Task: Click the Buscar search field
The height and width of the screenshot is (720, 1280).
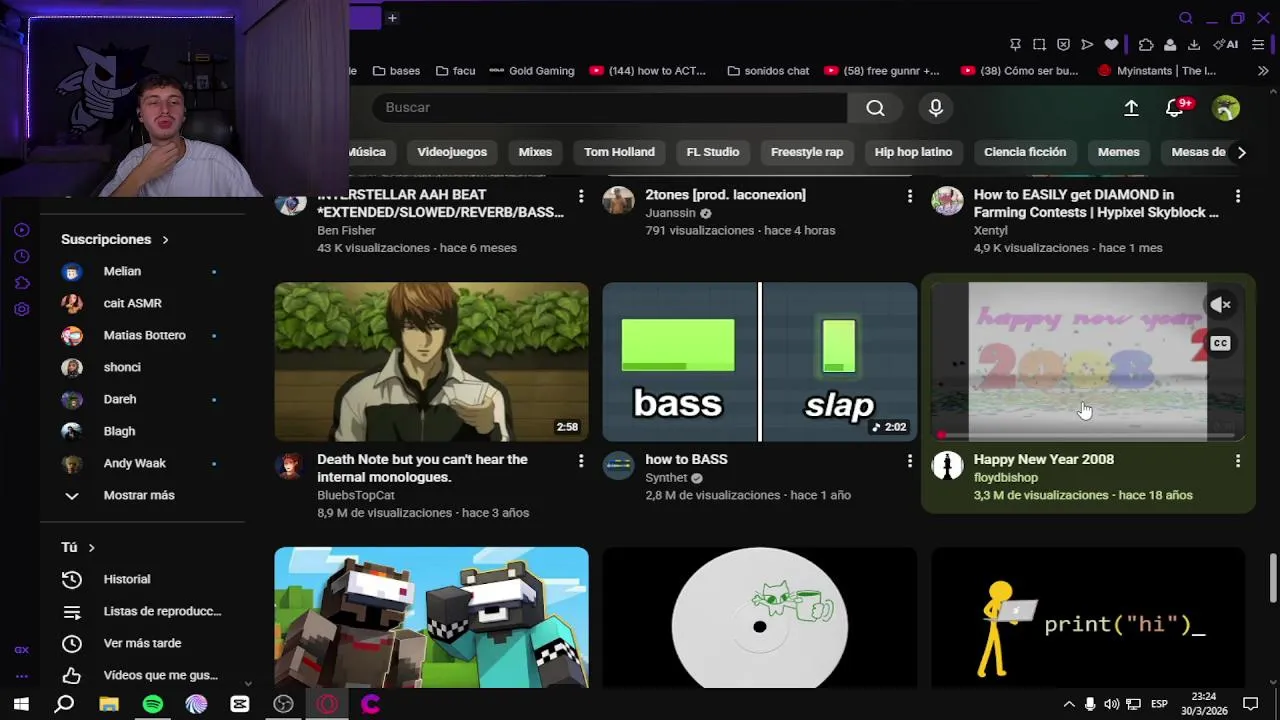Action: [x=610, y=108]
